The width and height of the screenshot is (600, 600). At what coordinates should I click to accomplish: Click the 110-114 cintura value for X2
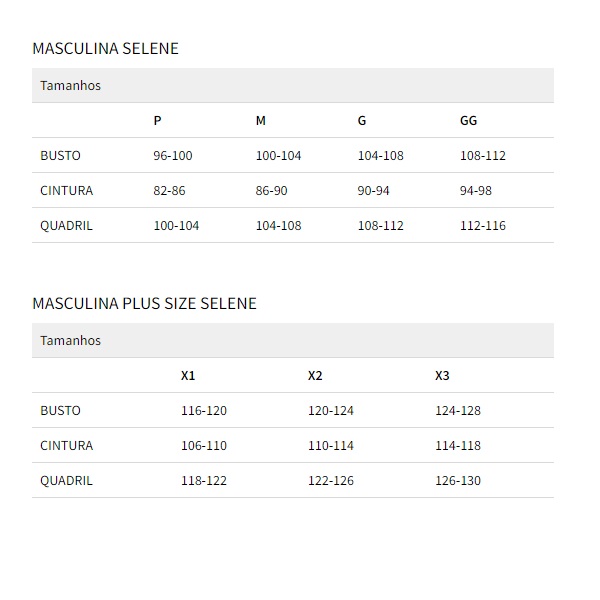coord(331,446)
